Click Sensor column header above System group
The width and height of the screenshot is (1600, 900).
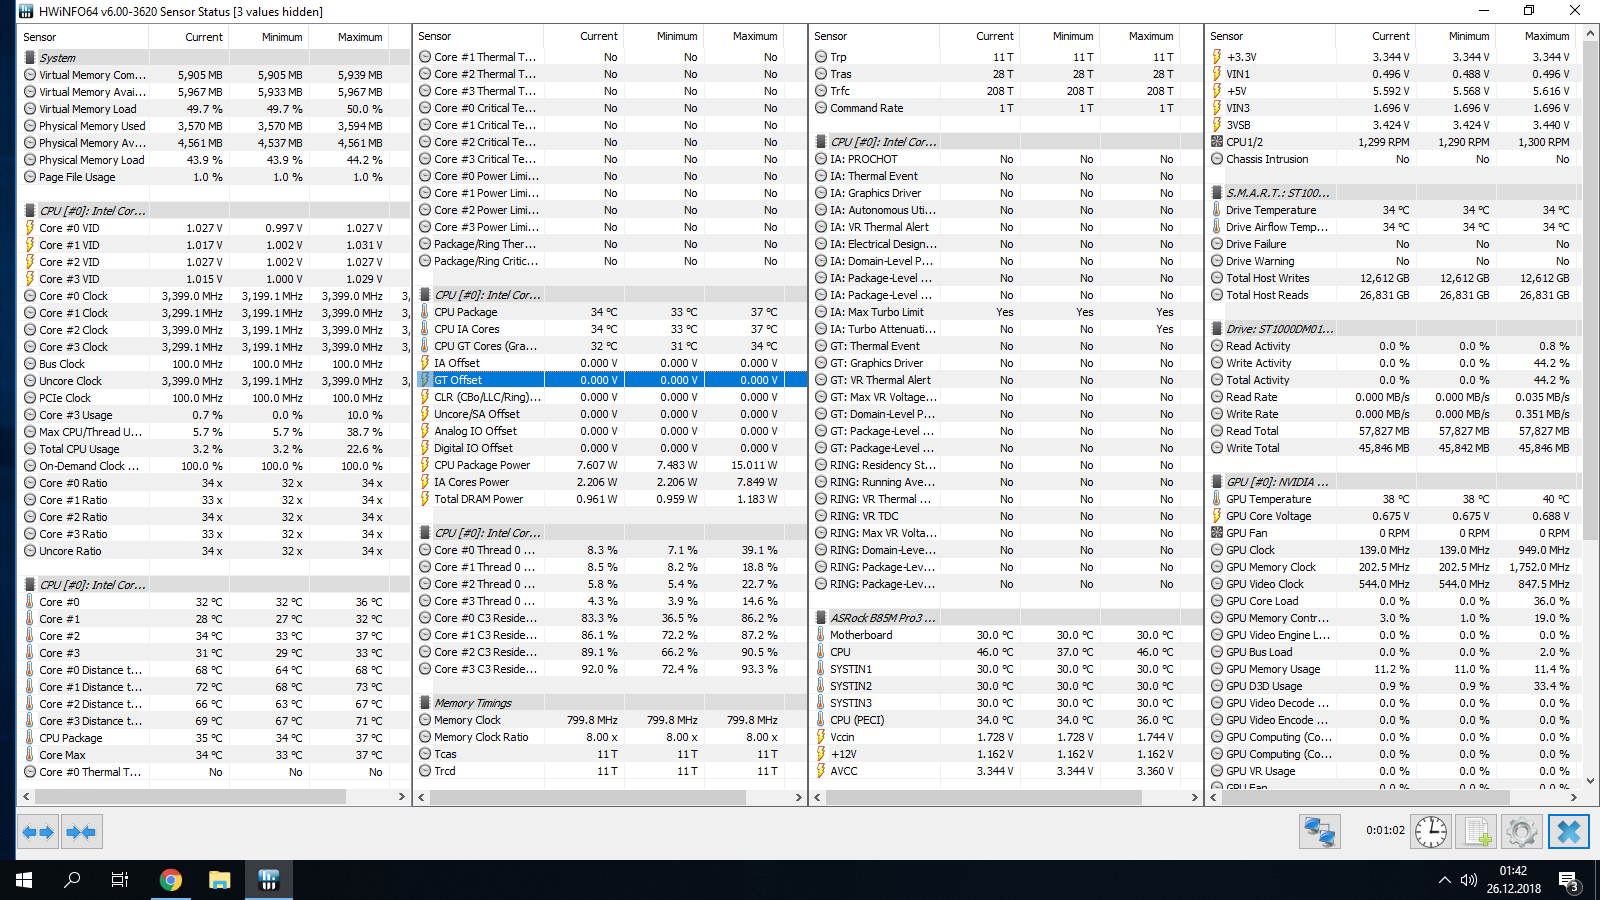(84, 37)
